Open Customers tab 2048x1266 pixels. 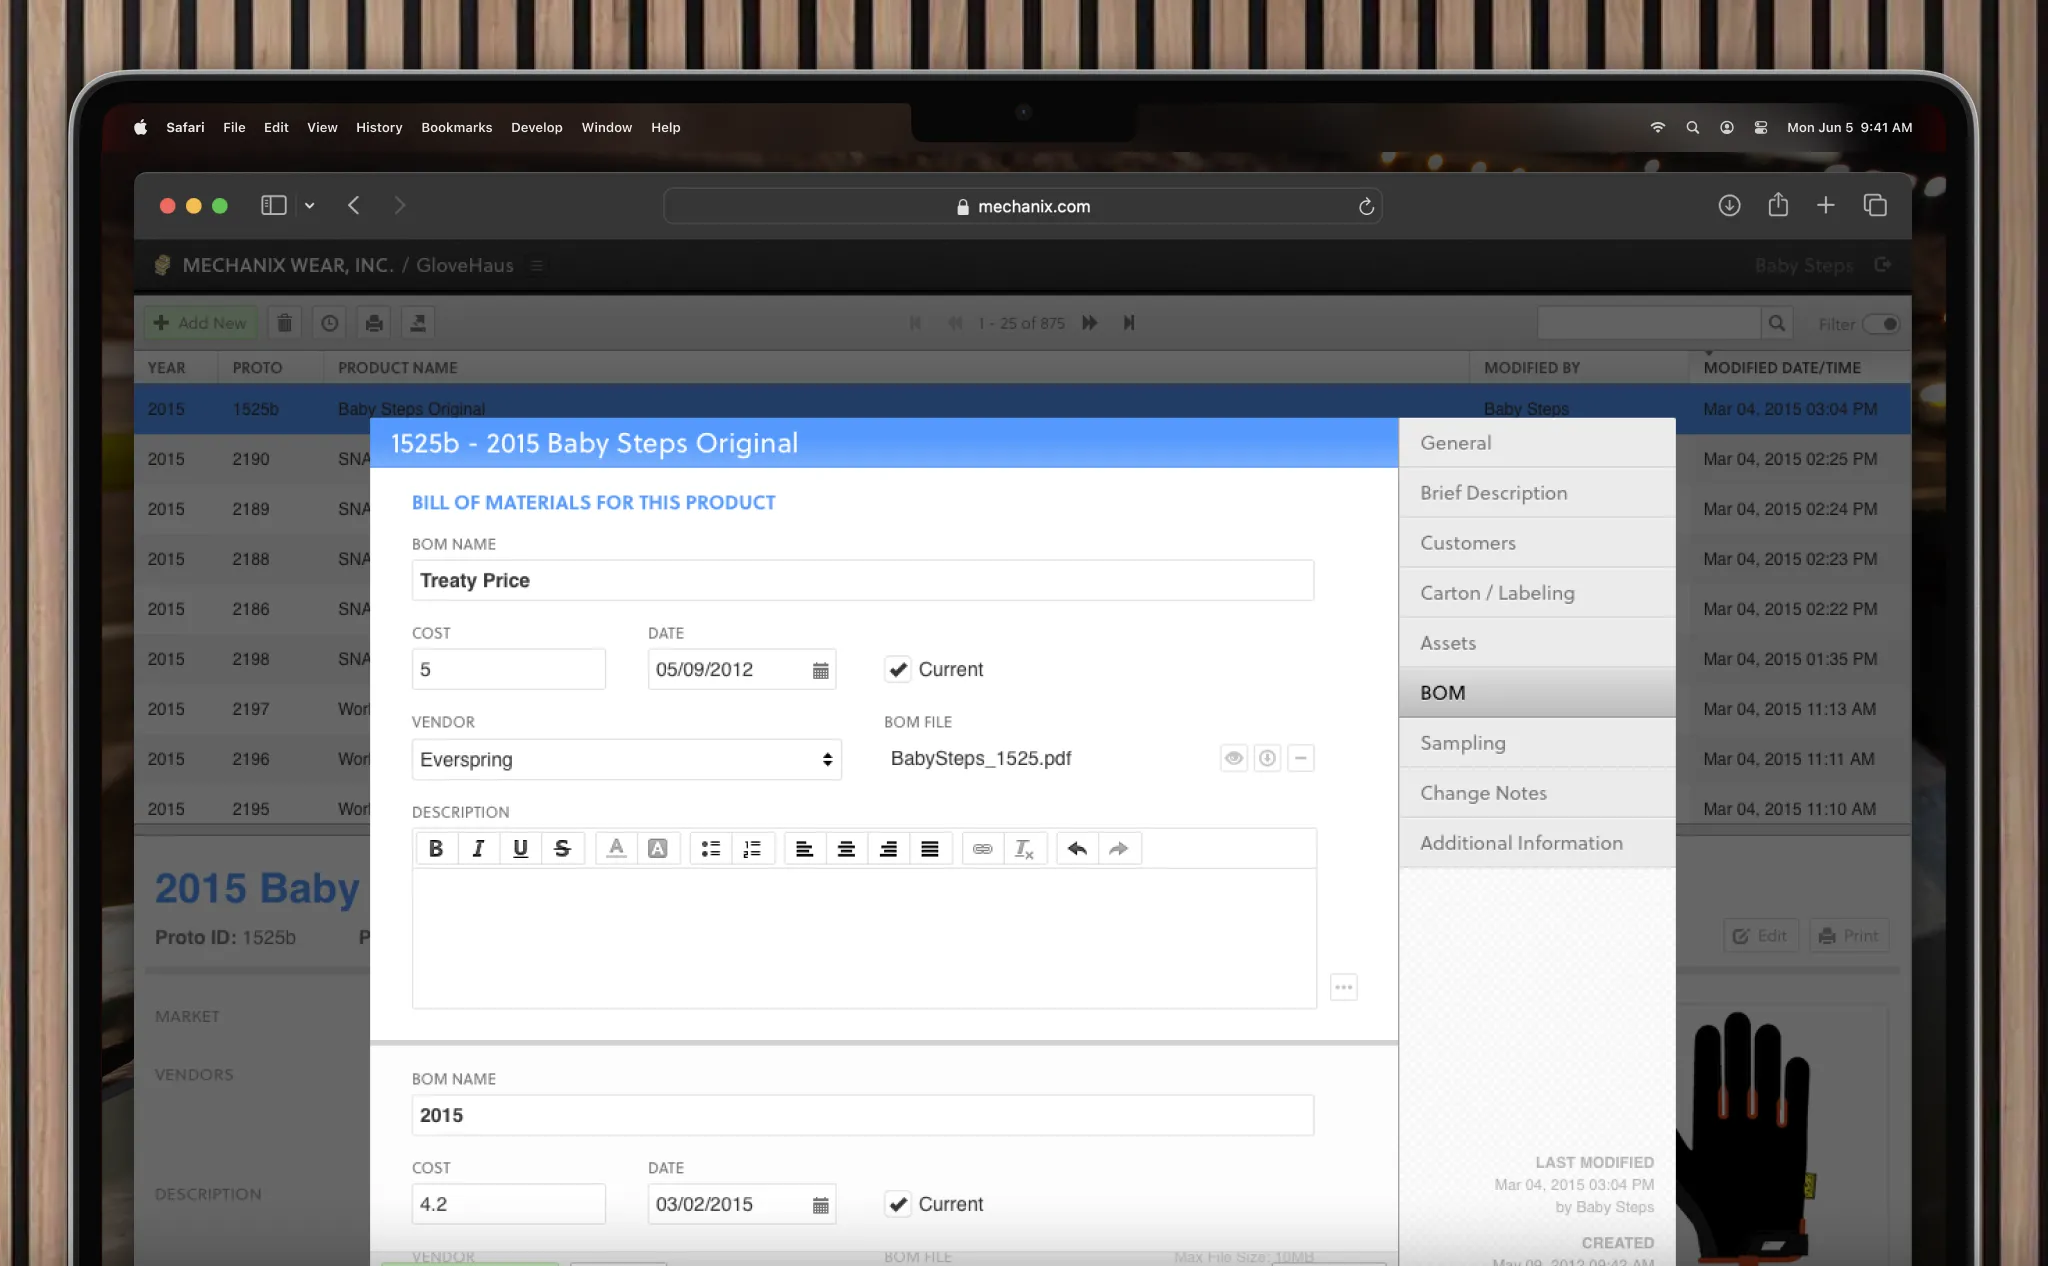pyautogui.click(x=1537, y=542)
